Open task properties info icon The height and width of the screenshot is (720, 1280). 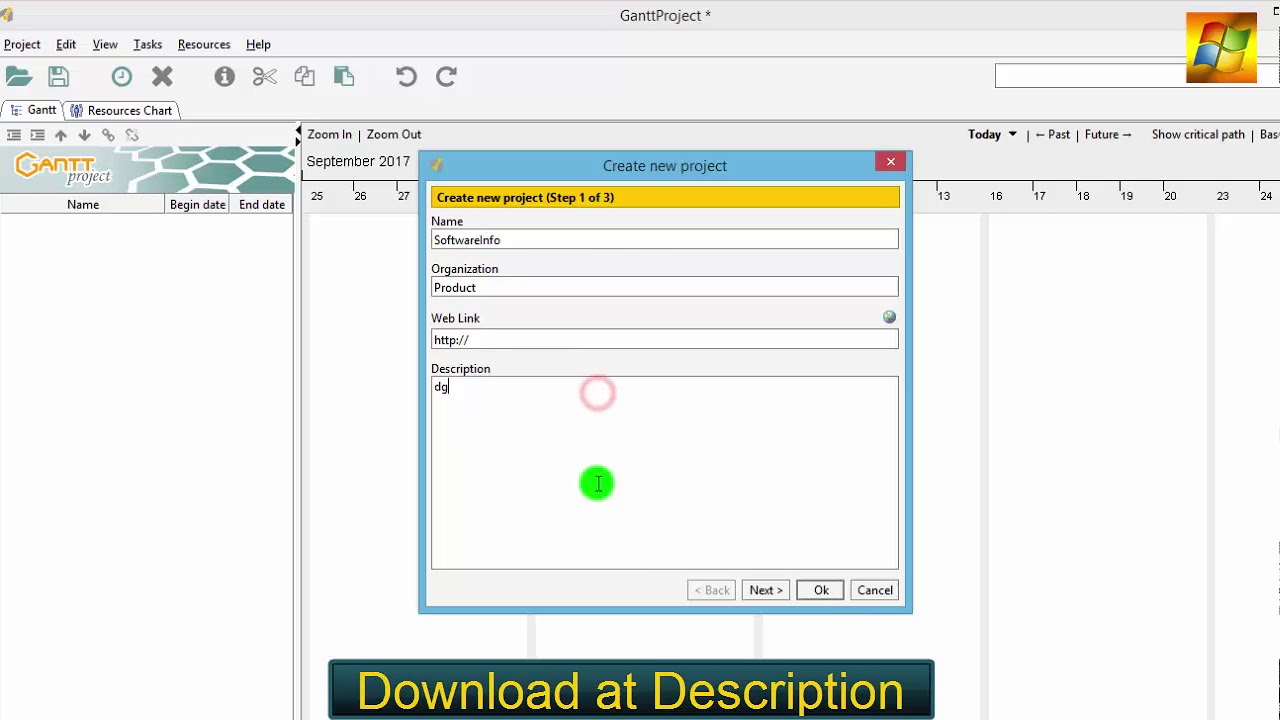point(224,76)
